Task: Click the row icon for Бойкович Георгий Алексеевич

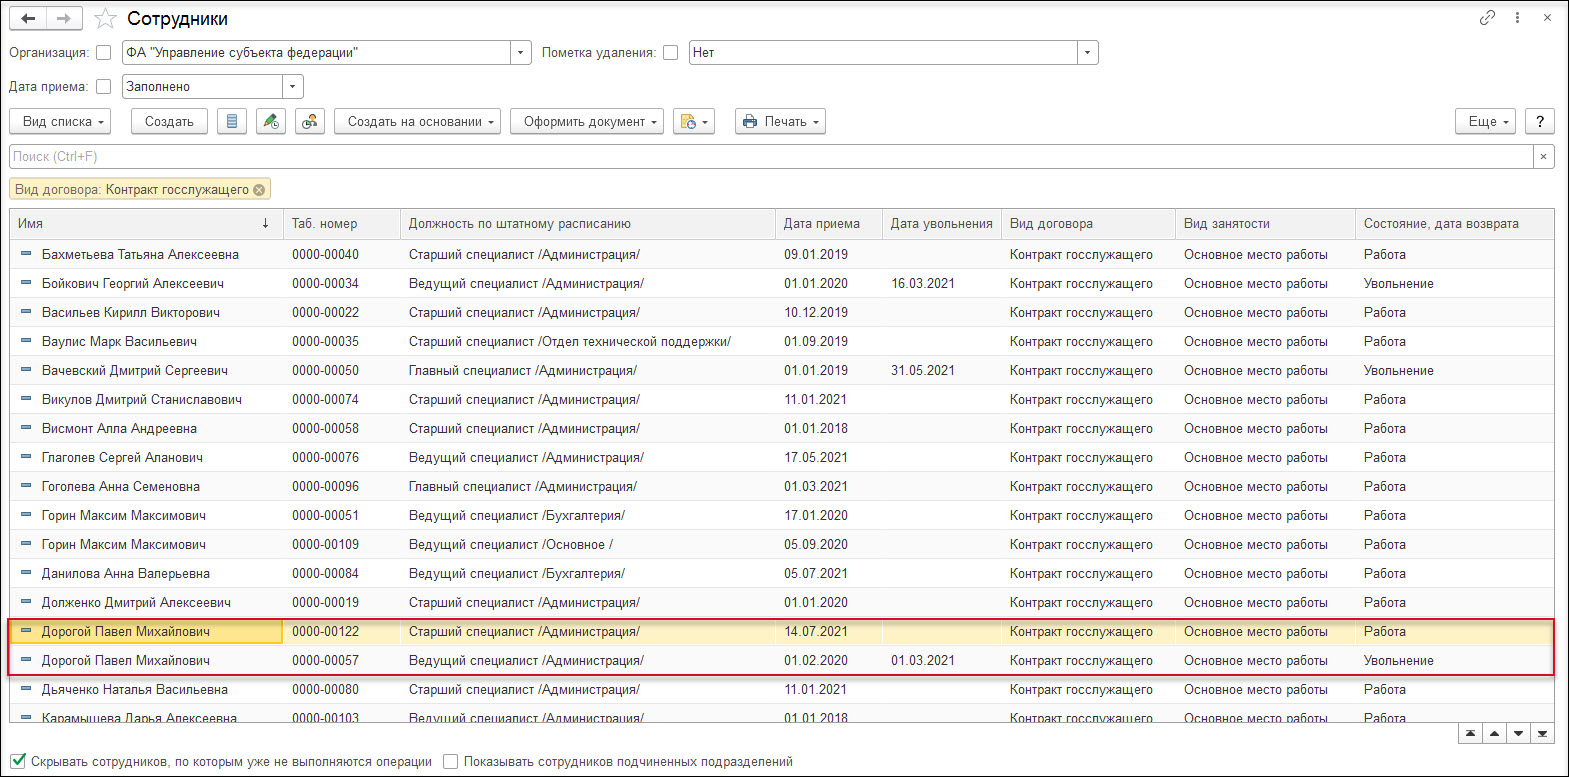Action: click(x=26, y=283)
